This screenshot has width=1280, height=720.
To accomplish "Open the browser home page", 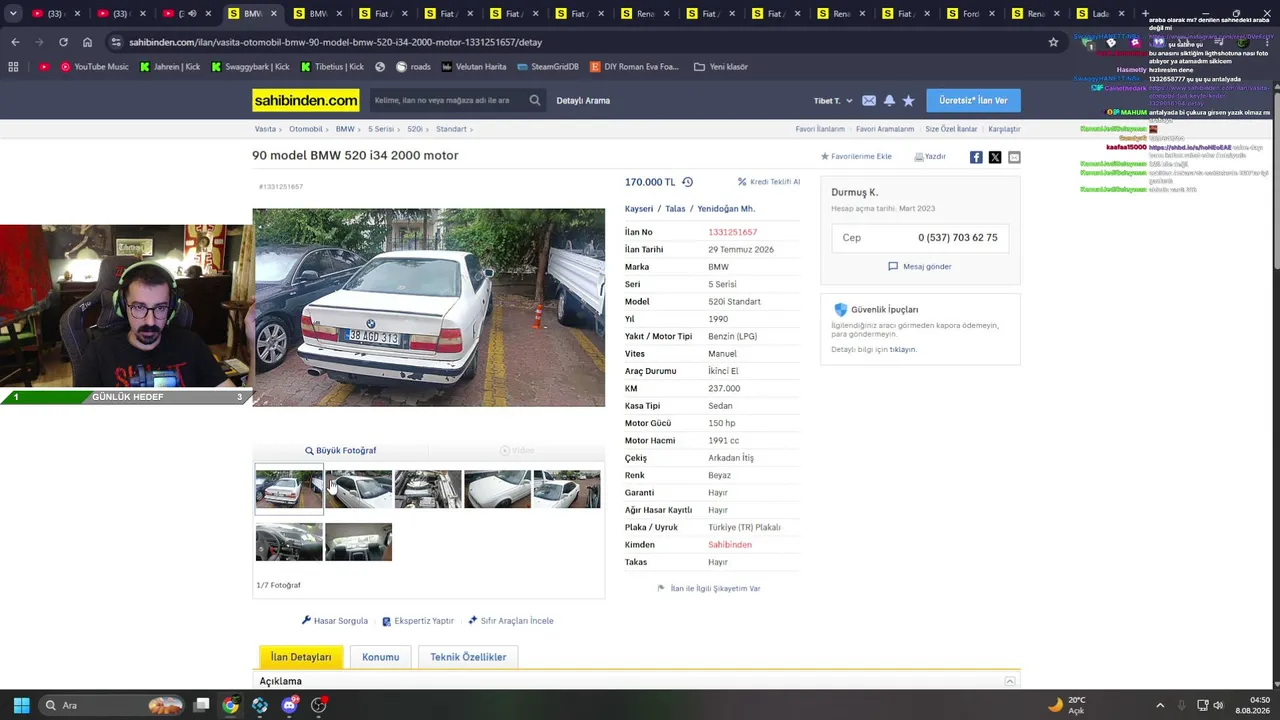I will (x=87, y=42).
